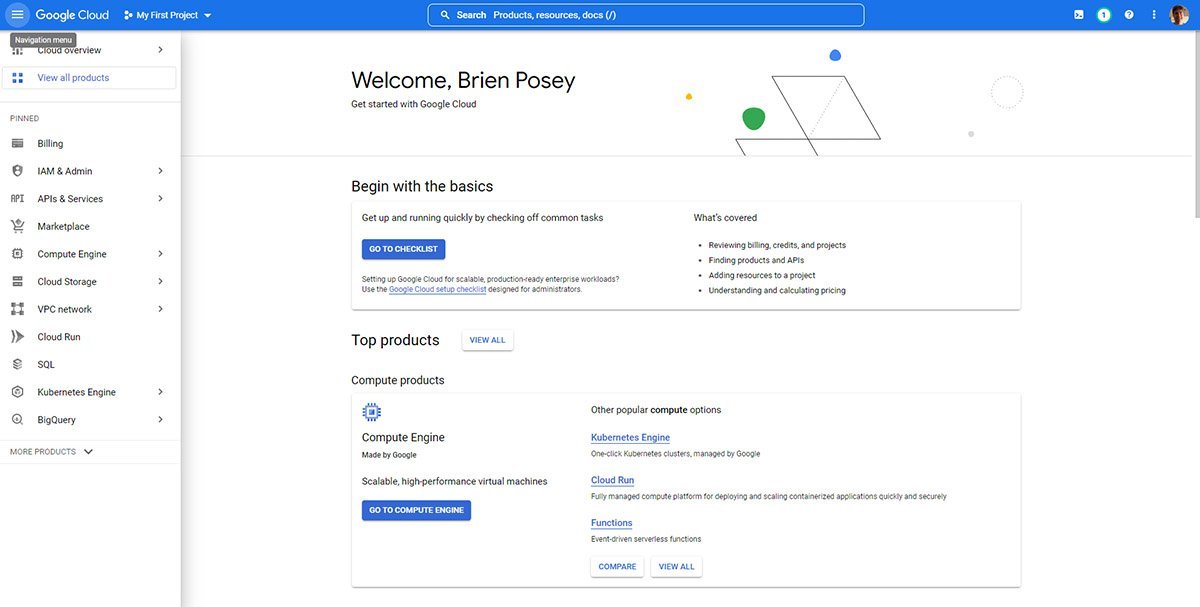Open the Cloud Run link in compute options
This screenshot has width=1200, height=607.
[612, 480]
